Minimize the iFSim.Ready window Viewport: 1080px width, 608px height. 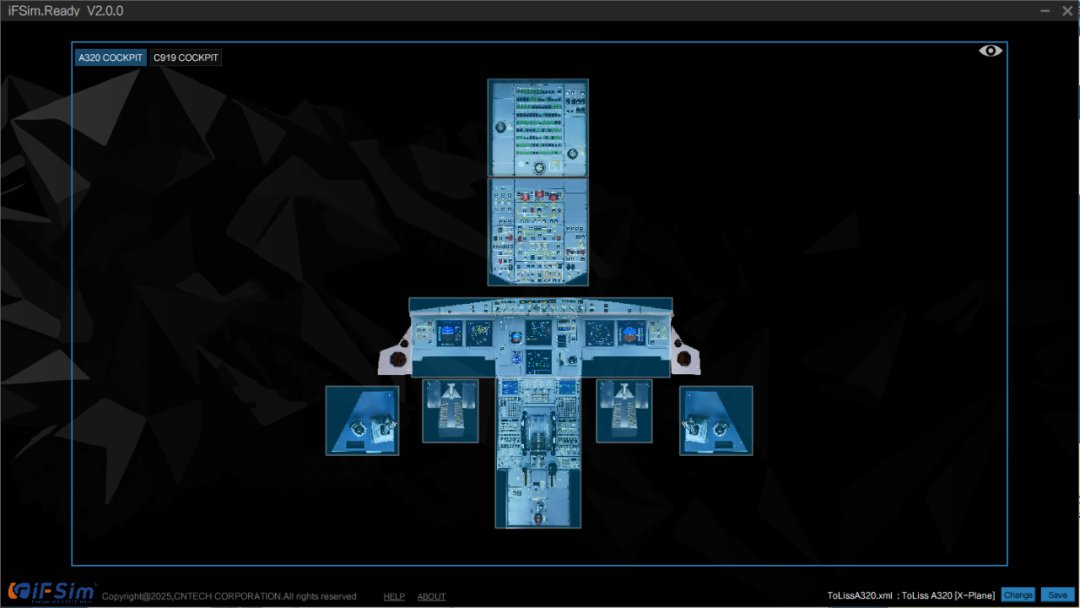[1045, 10]
